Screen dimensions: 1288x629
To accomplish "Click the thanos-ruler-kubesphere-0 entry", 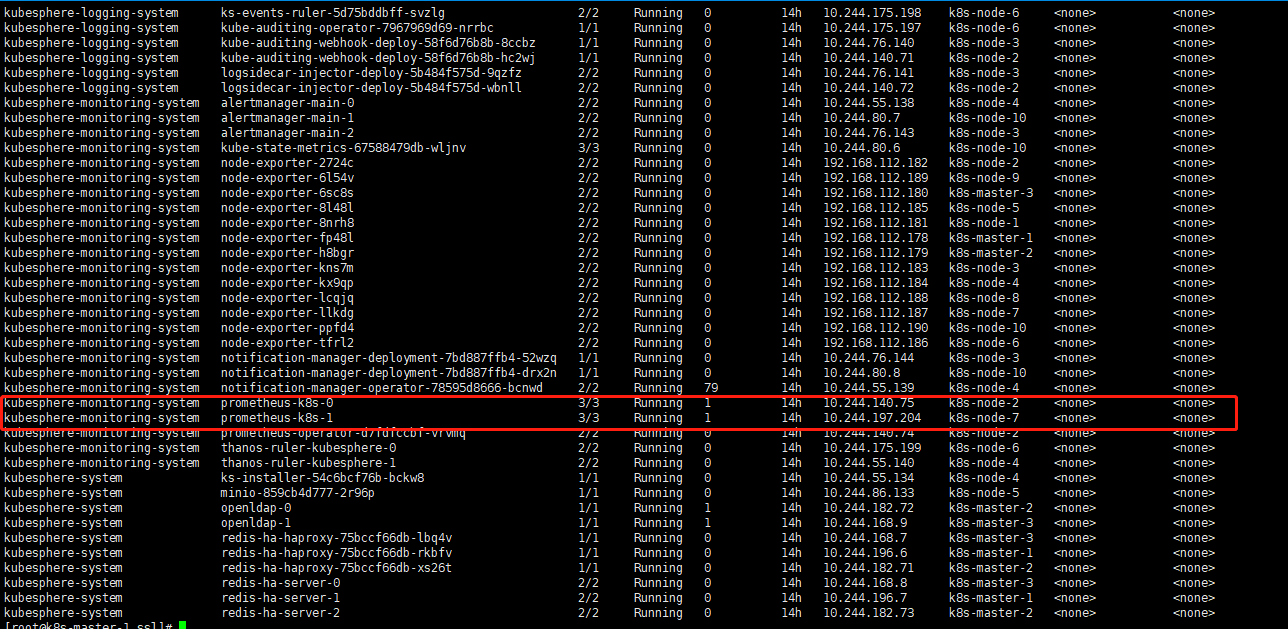I will (313, 447).
